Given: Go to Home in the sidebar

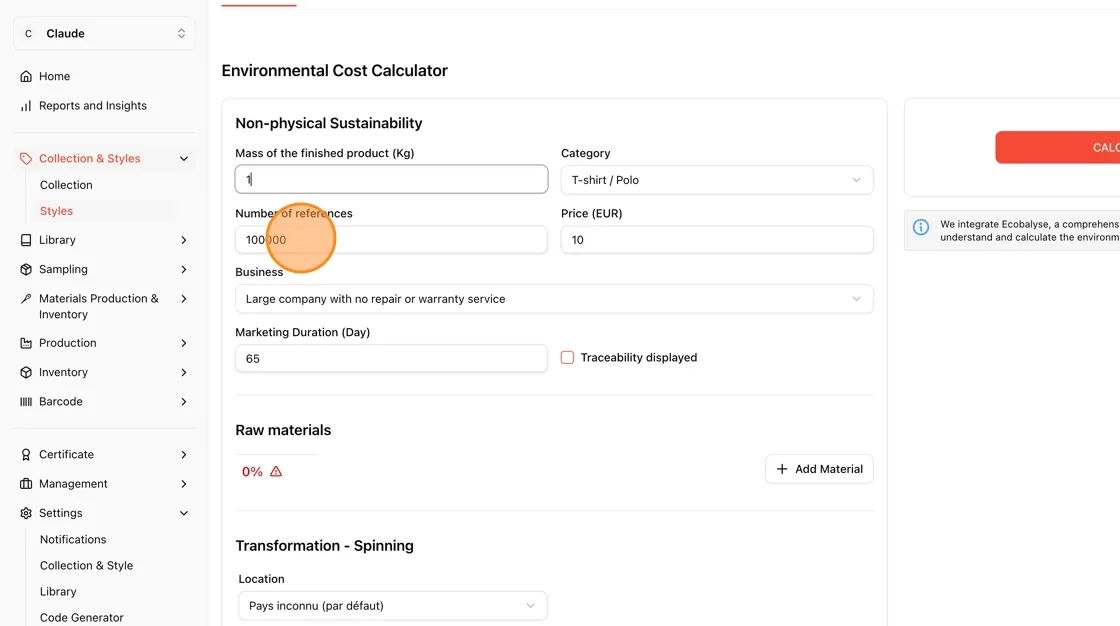Looking at the screenshot, I should click(x=54, y=76).
